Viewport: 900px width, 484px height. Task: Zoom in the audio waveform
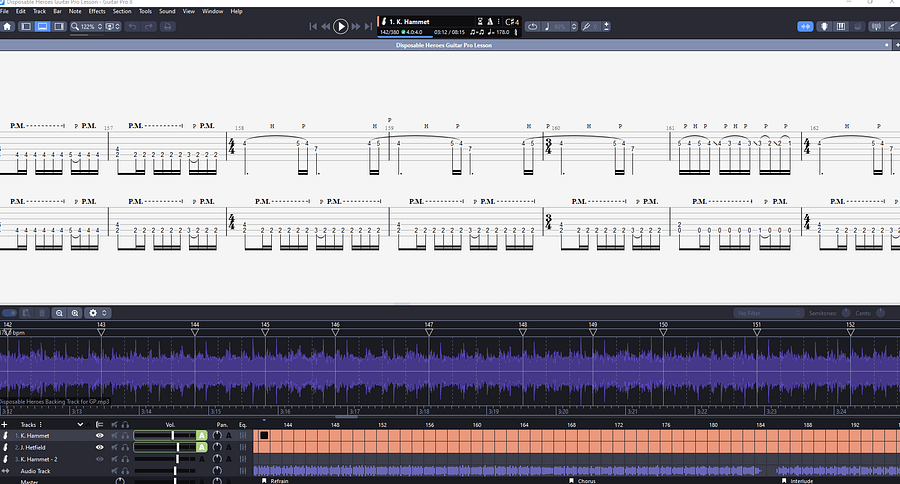tap(75, 313)
